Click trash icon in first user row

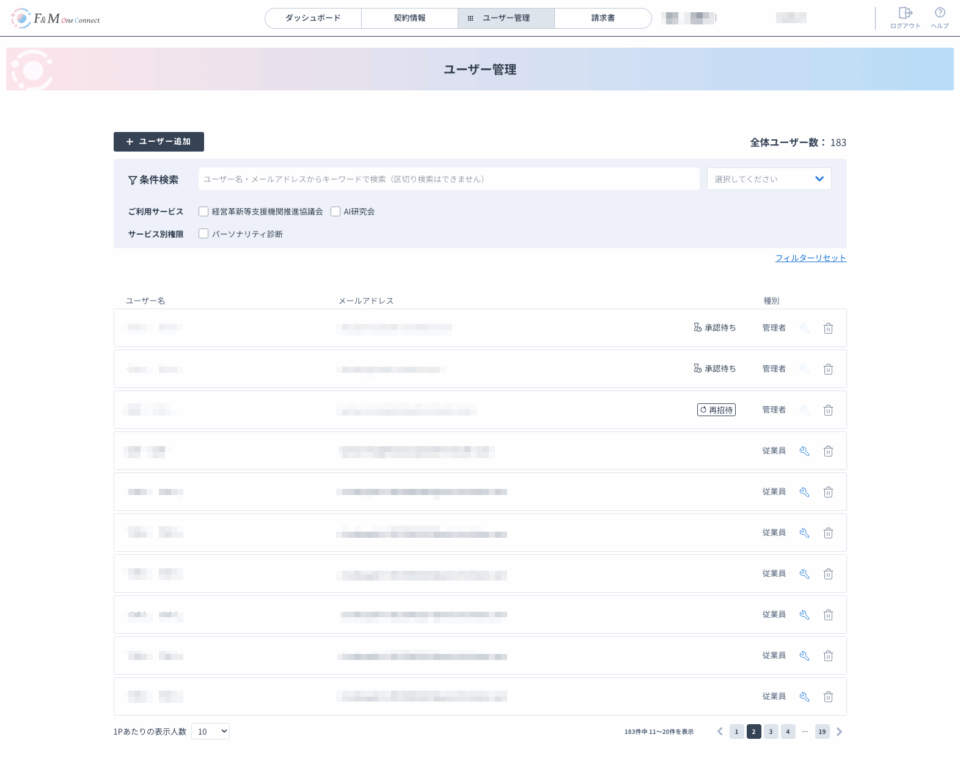(828, 328)
